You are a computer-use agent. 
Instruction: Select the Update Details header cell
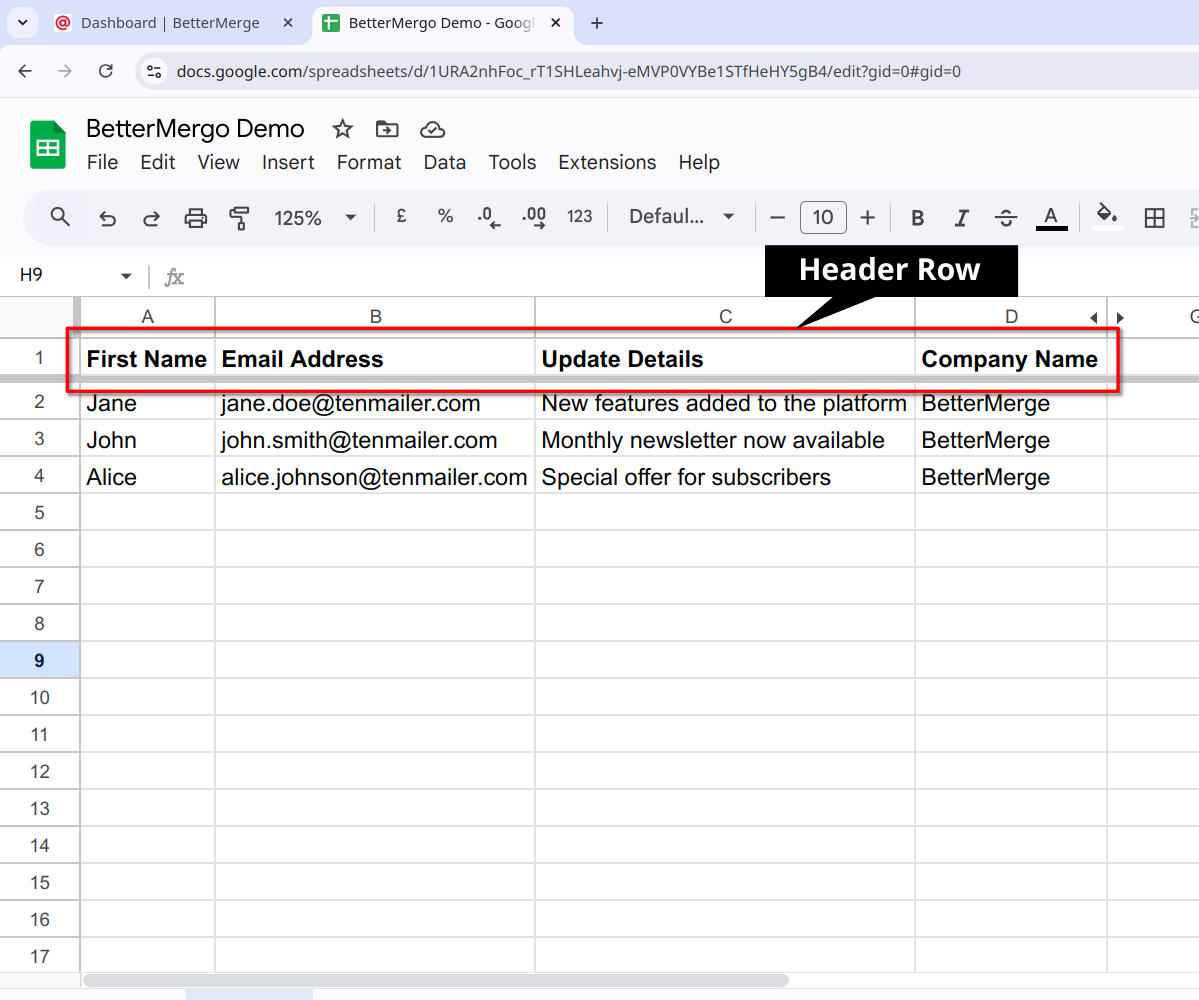[x=725, y=359]
